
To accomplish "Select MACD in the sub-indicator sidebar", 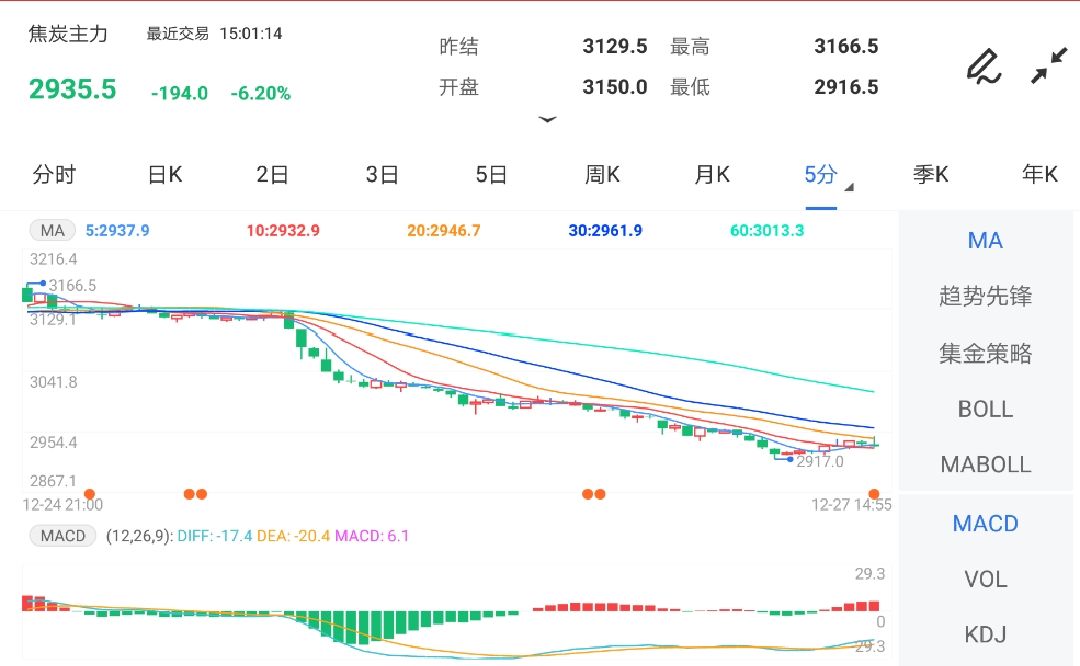I will [x=986, y=523].
